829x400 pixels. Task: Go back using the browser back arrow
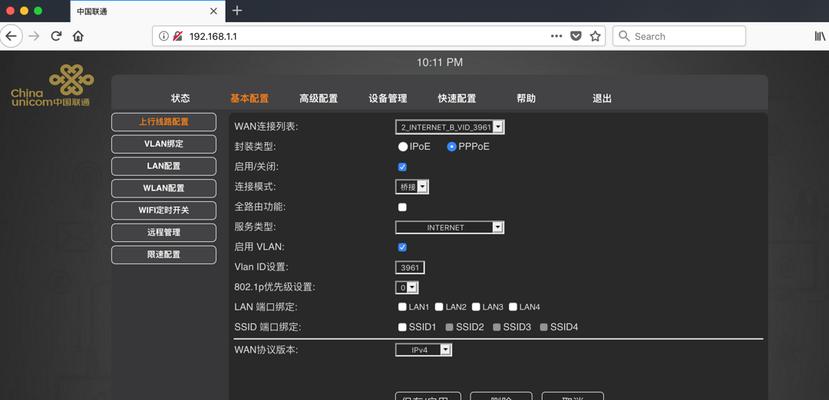point(11,36)
